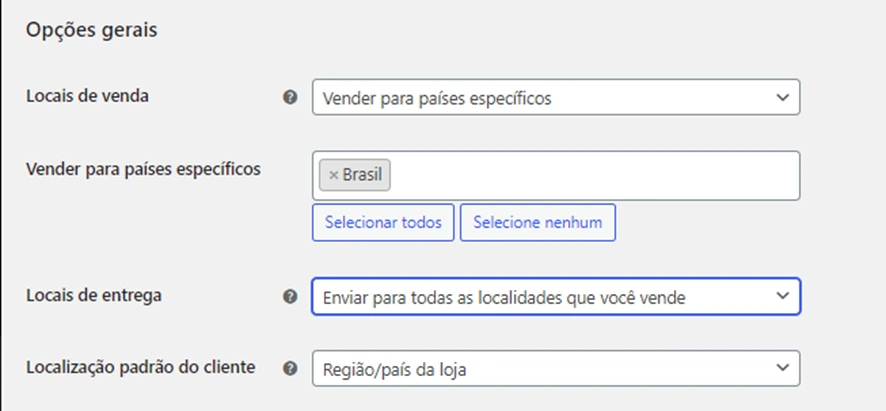
Task: Click the Opções gerais heading
Action: pyautogui.click(x=92, y=31)
